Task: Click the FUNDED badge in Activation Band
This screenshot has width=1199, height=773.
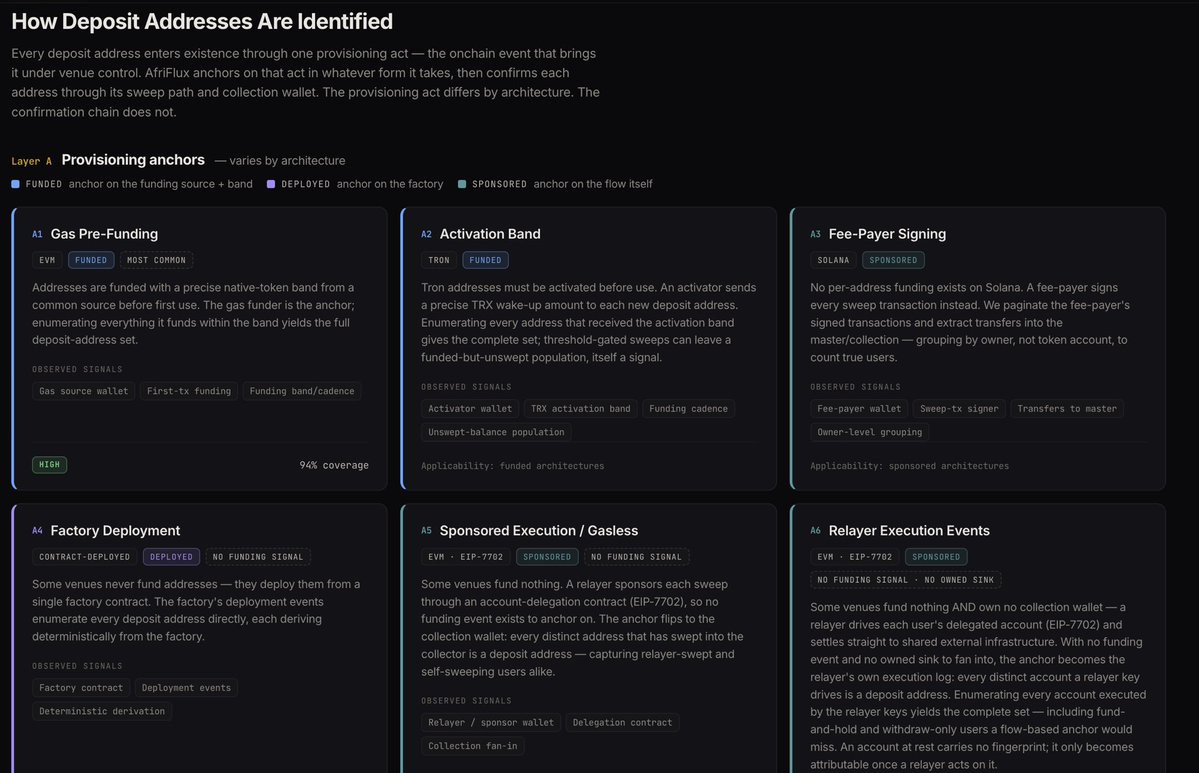Action: click(x=485, y=260)
